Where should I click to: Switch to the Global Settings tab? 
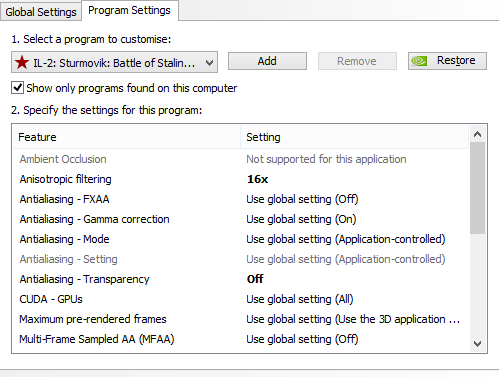41,12
